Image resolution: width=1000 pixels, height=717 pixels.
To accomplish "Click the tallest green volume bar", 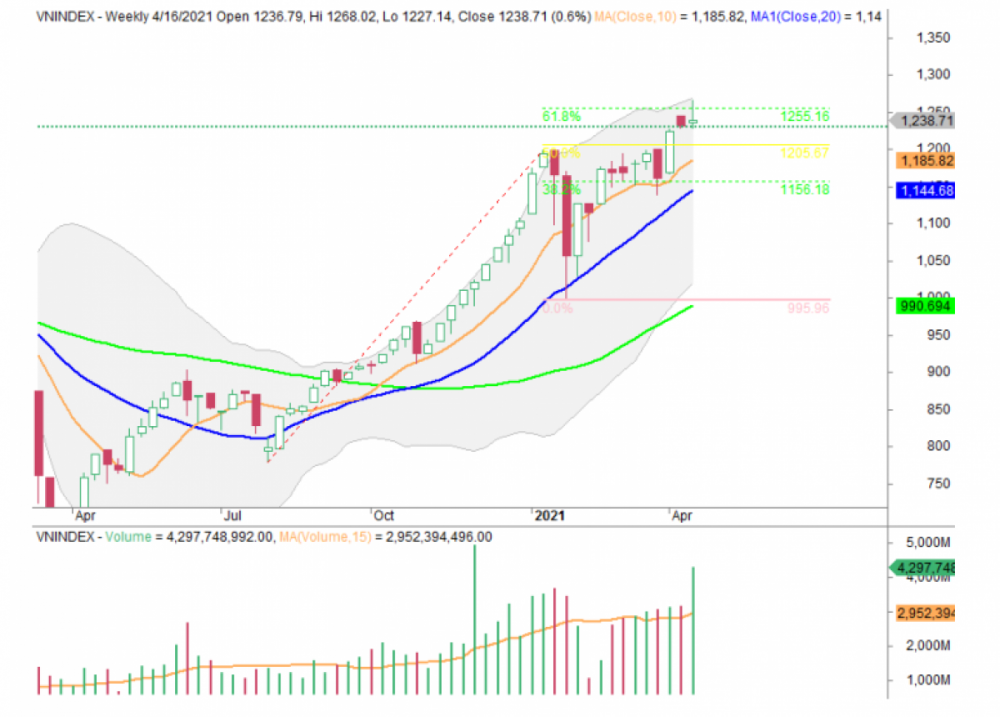I will click(474, 620).
